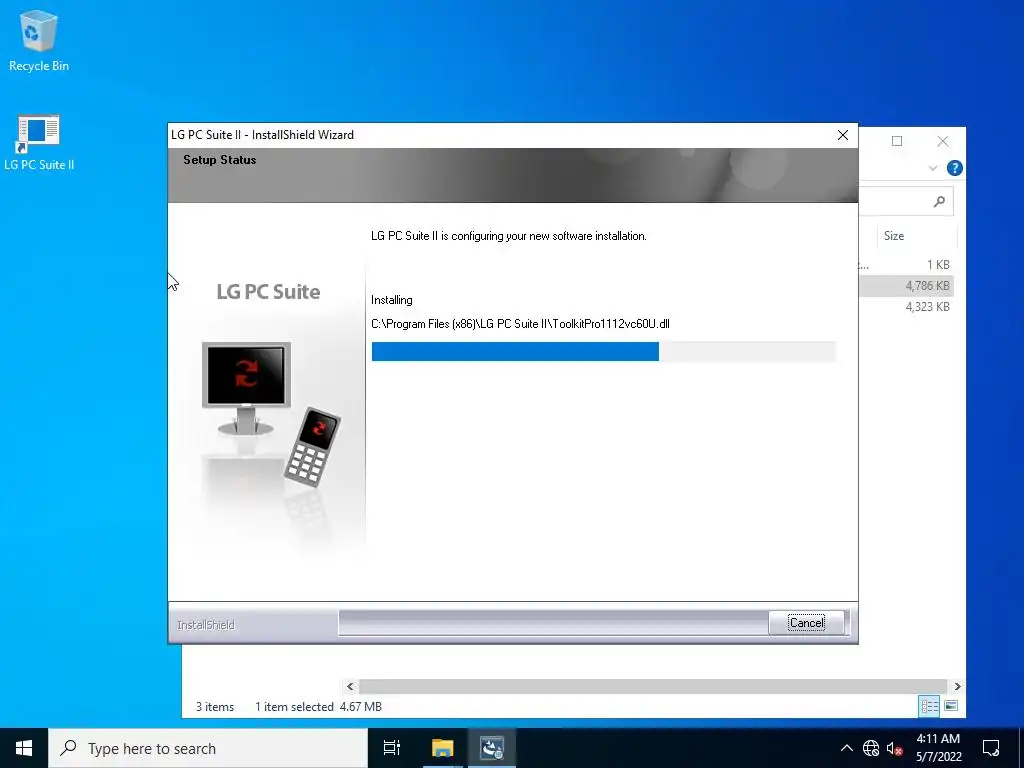Click the muted volume tray icon
Screen dimensions: 1024x768
[895, 748]
